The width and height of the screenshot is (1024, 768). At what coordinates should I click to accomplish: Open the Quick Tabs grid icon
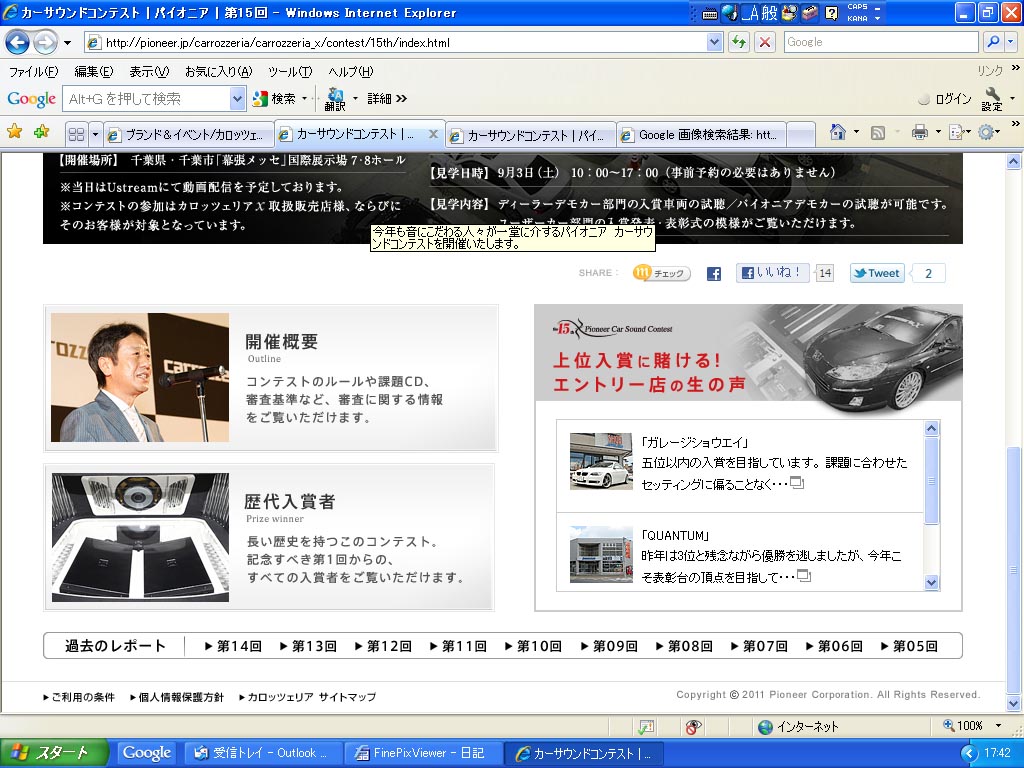point(76,134)
